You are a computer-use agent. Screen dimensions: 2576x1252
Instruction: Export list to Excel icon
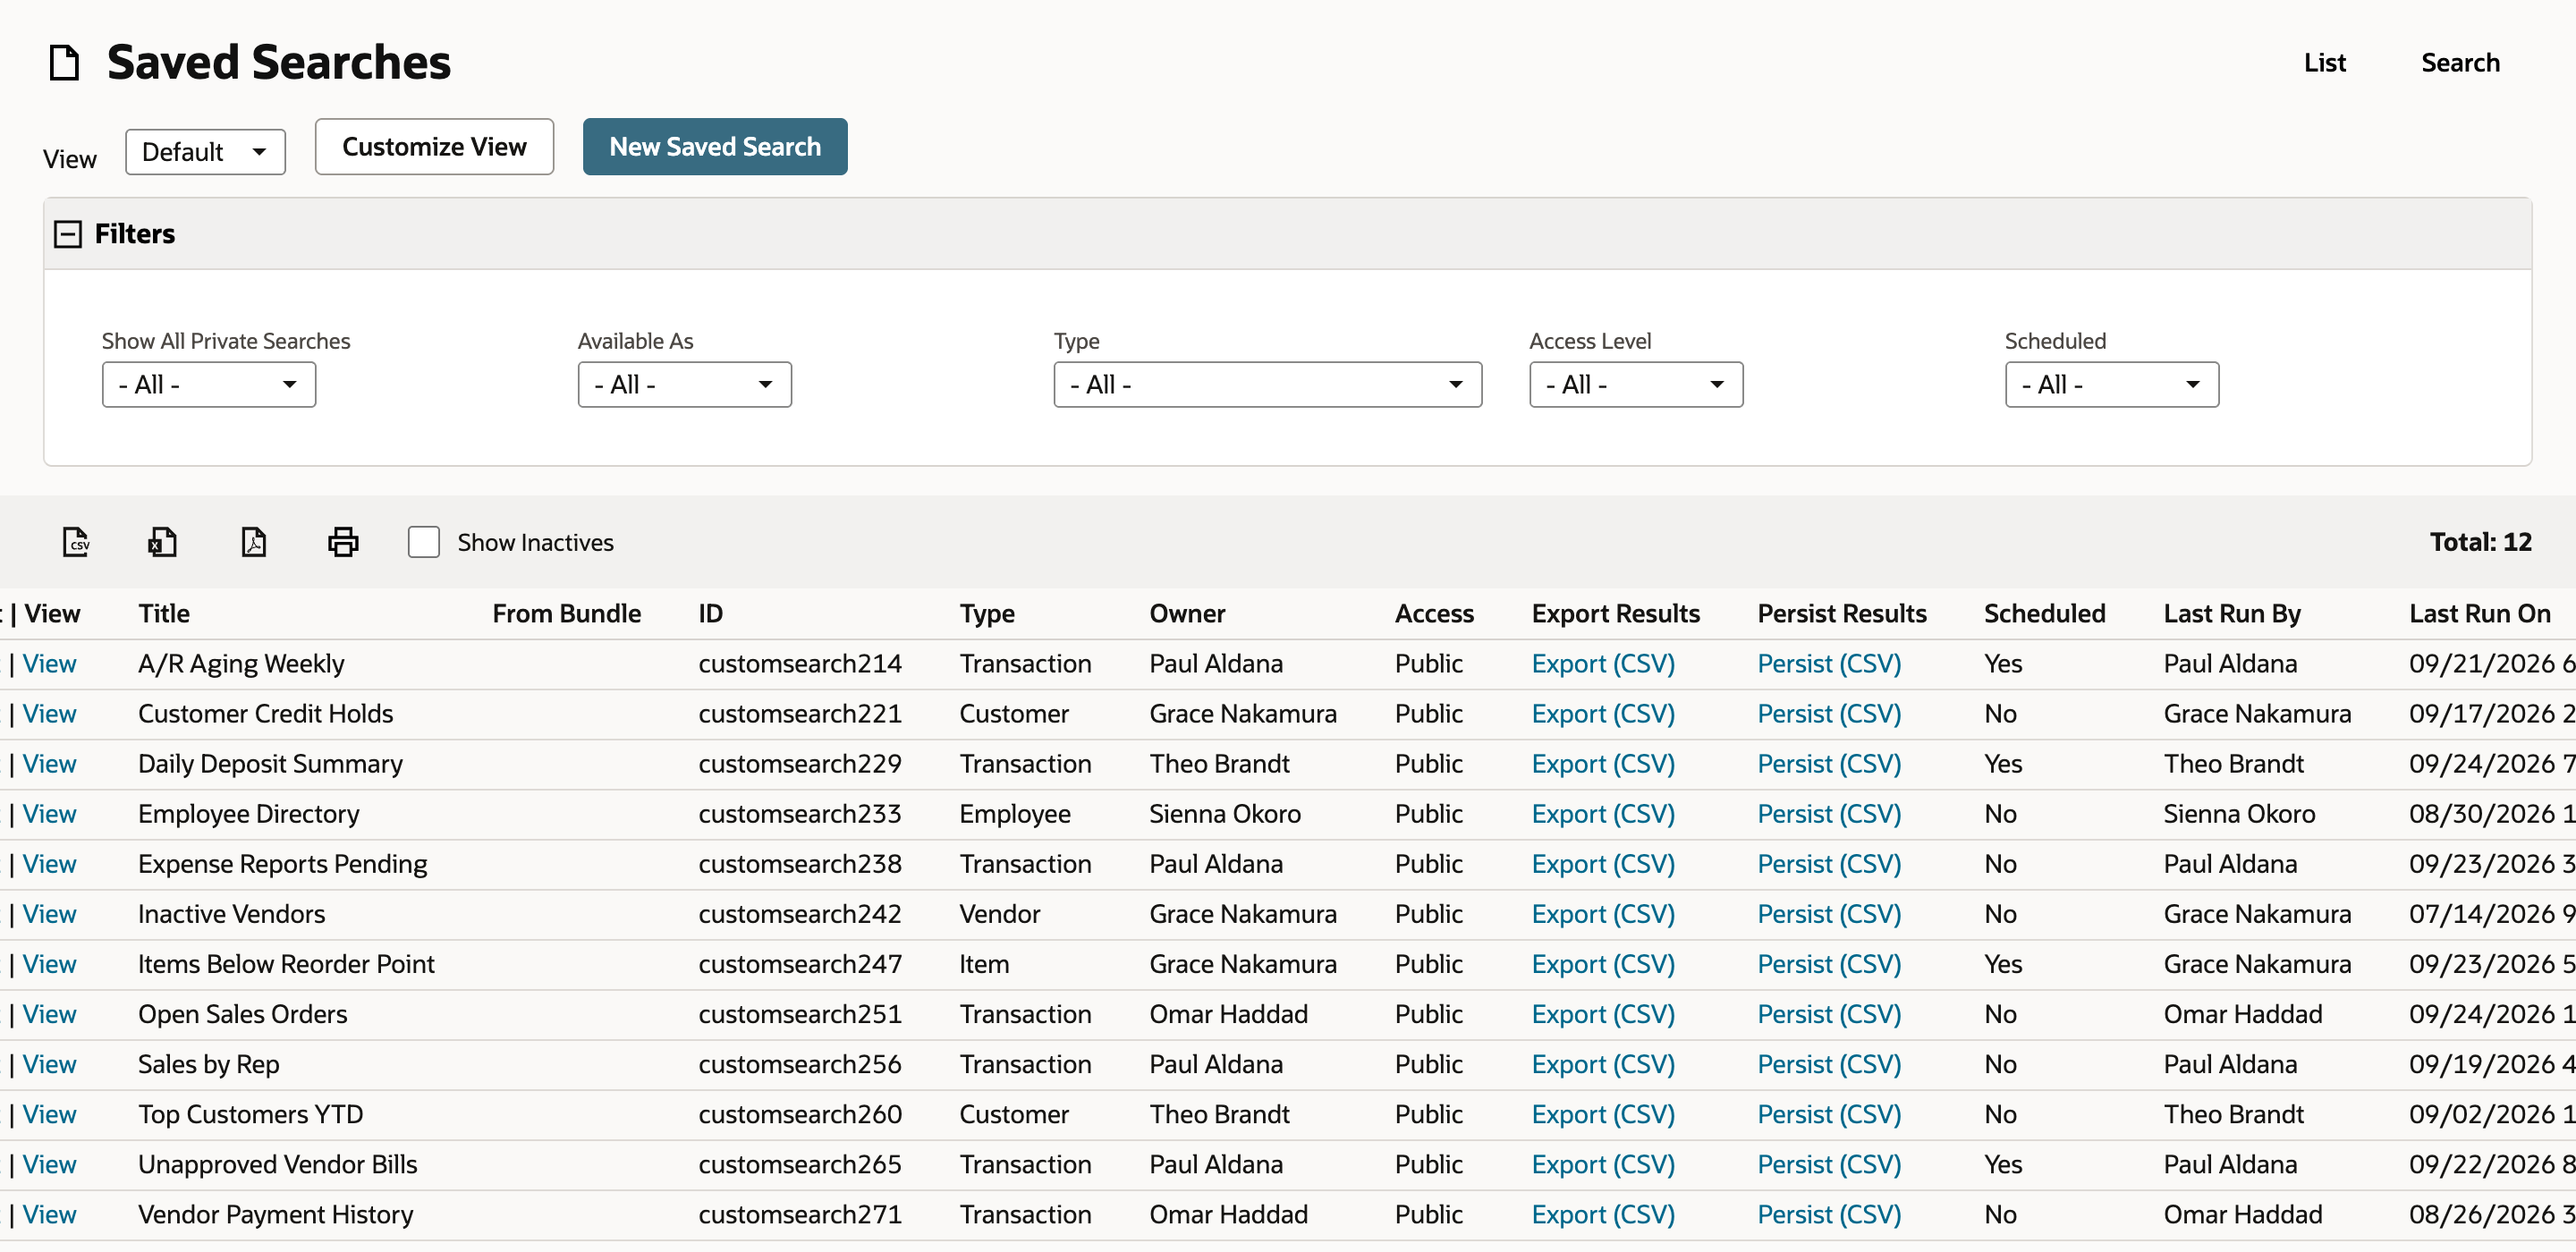[x=162, y=542]
